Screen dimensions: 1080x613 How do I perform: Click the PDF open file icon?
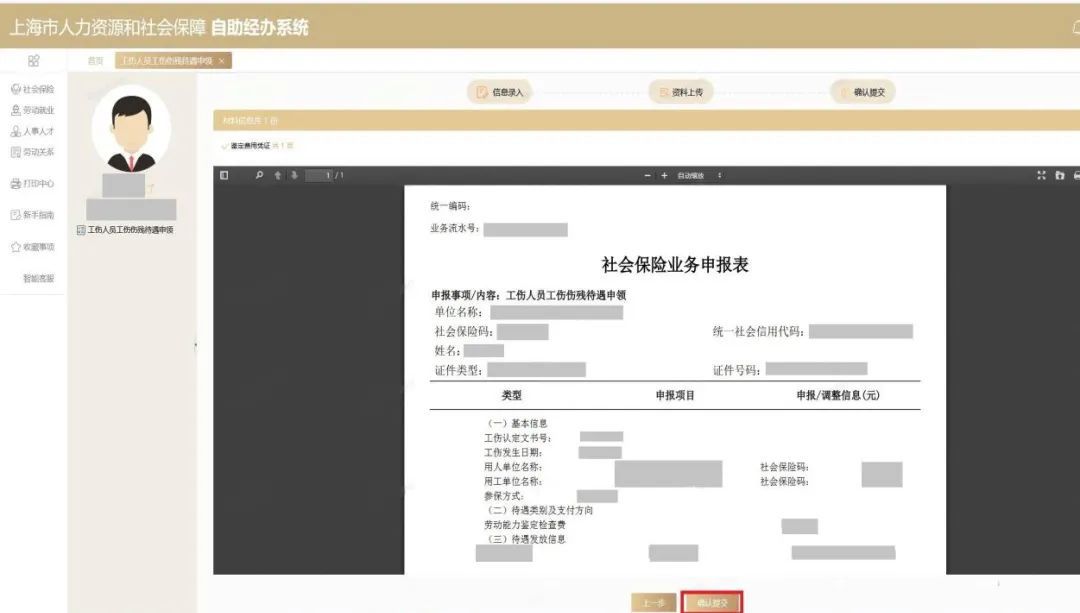tap(1059, 176)
